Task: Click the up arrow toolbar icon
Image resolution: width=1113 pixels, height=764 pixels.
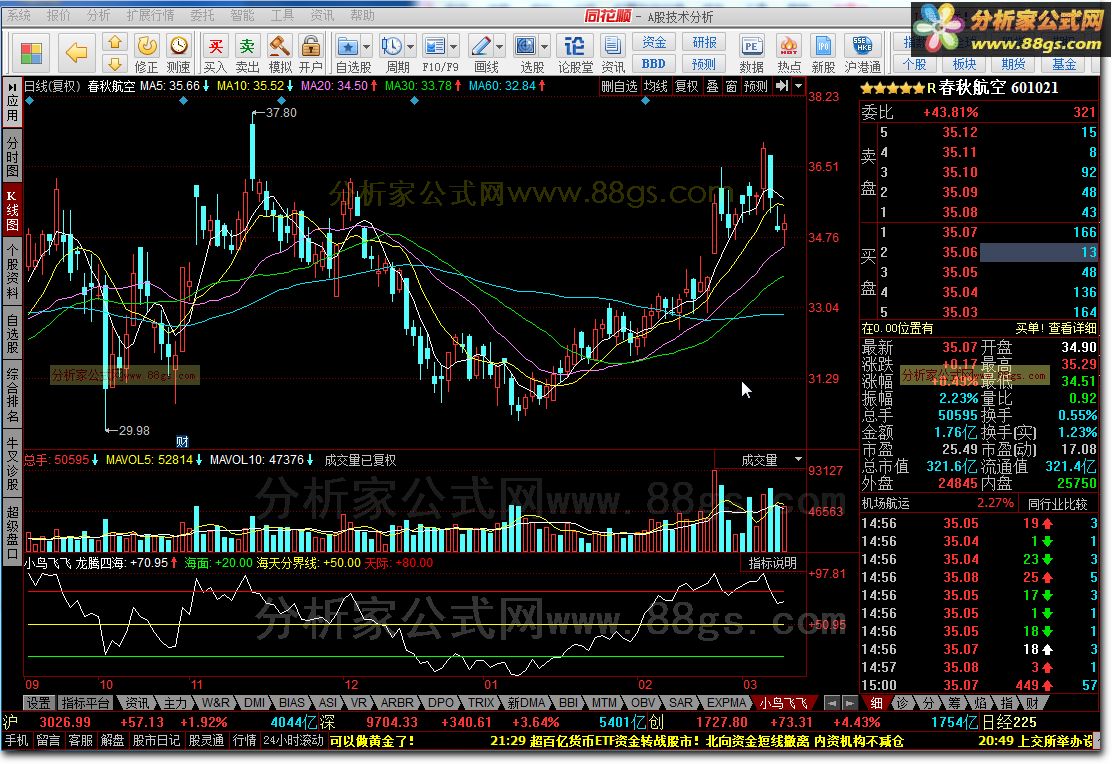Action: point(115,43)
